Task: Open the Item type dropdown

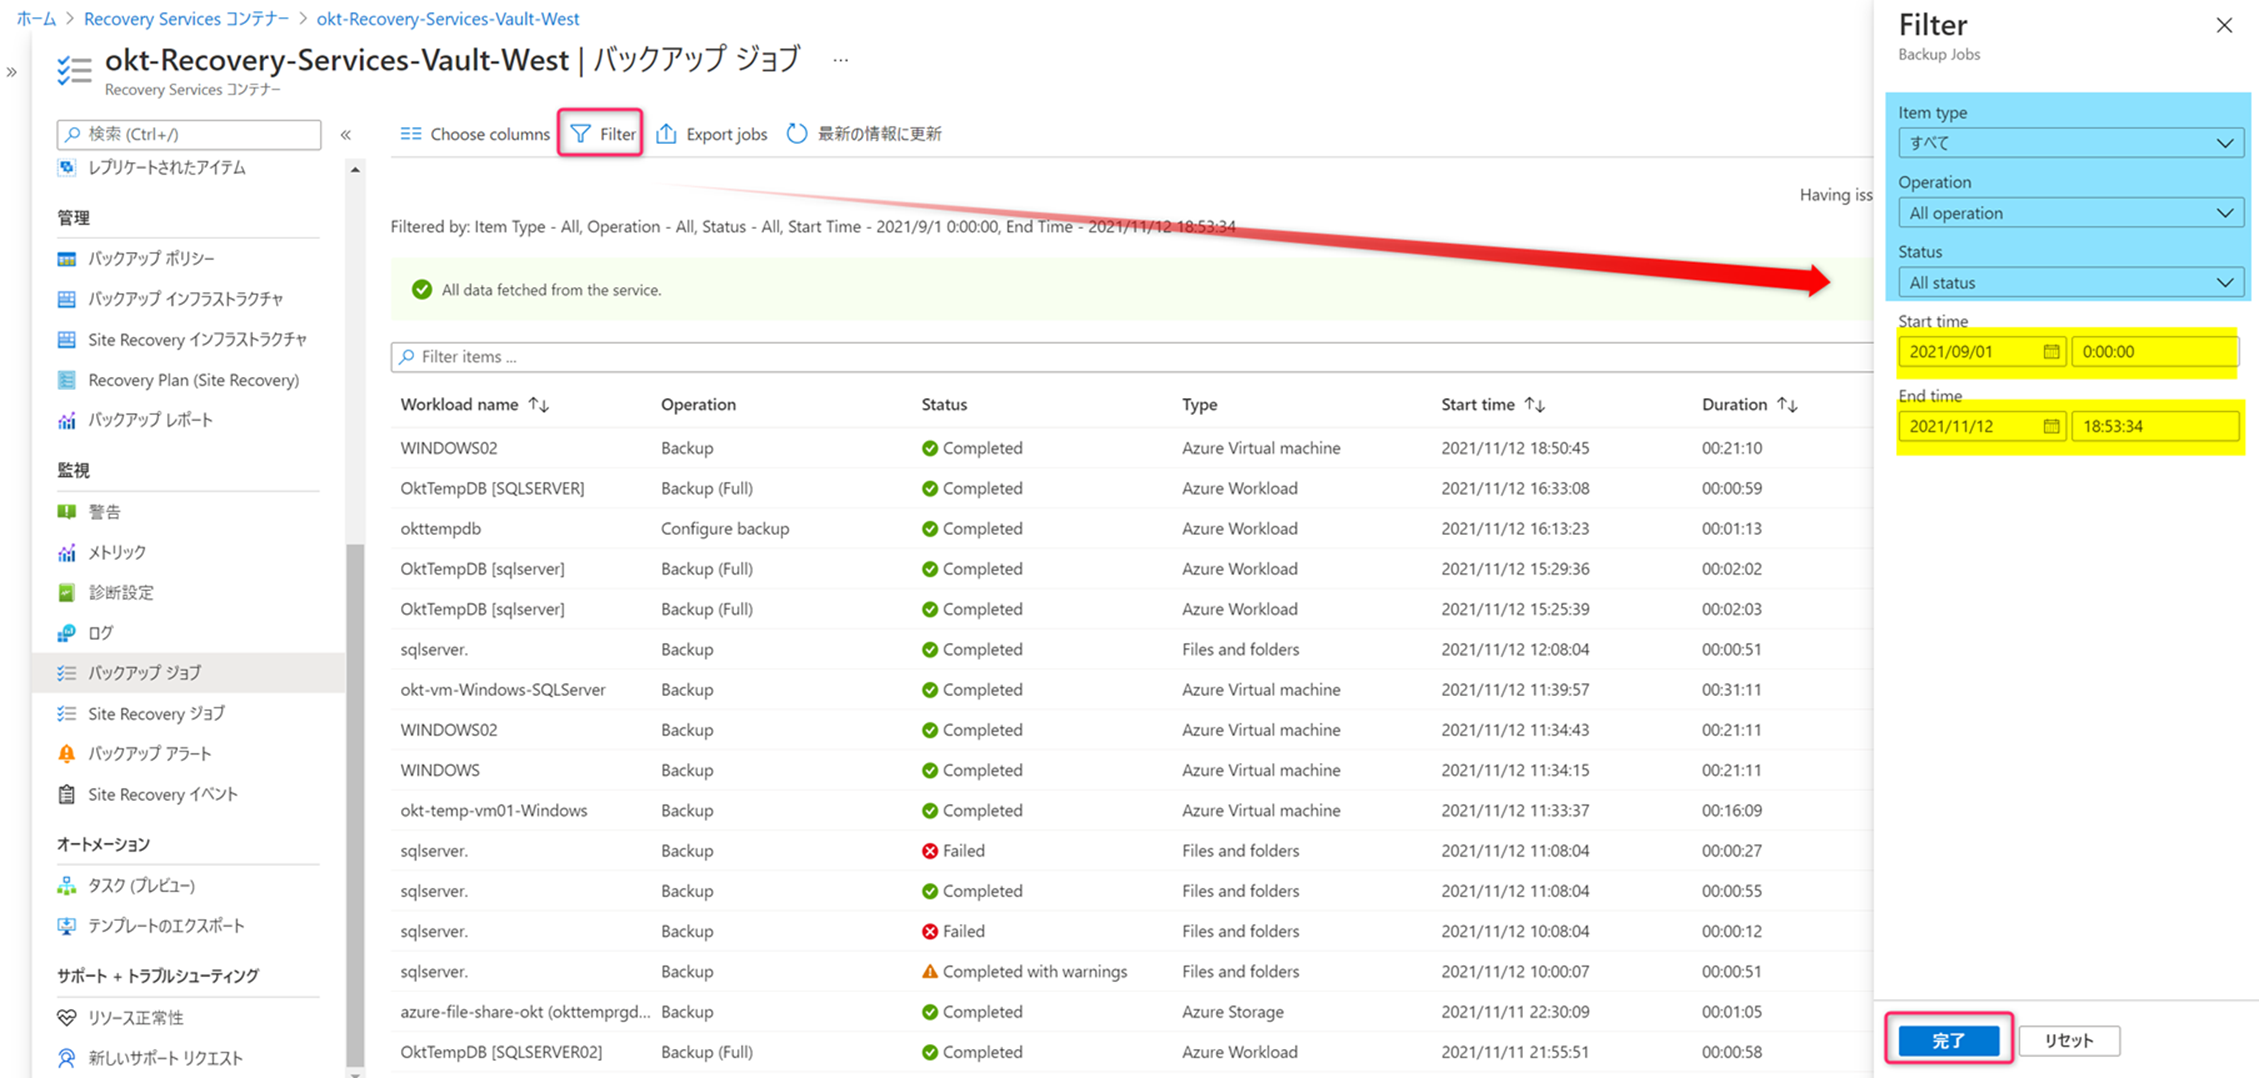Action: click(x=2070, y=143)
